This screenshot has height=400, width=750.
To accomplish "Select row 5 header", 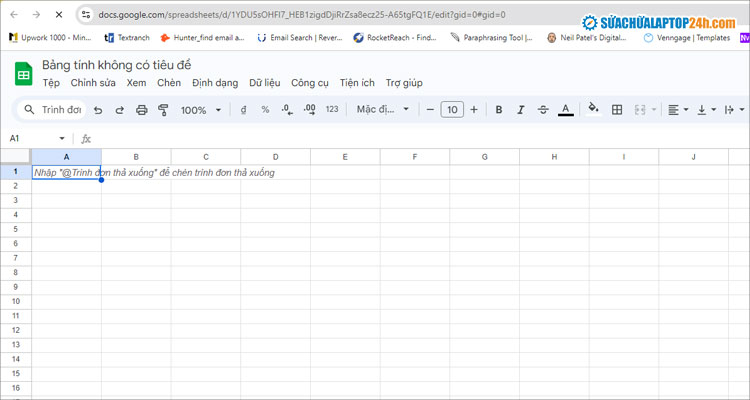I will coord(16,229).
